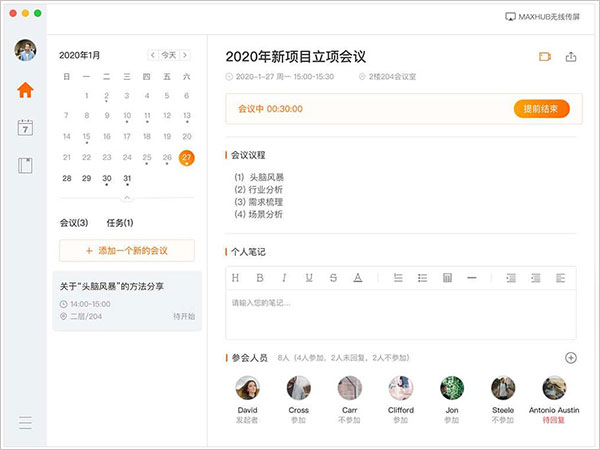Open the hamburger menu at sidebar bottom
The image size is (600, 450).
pyautogui.click(x=25, y=422)
